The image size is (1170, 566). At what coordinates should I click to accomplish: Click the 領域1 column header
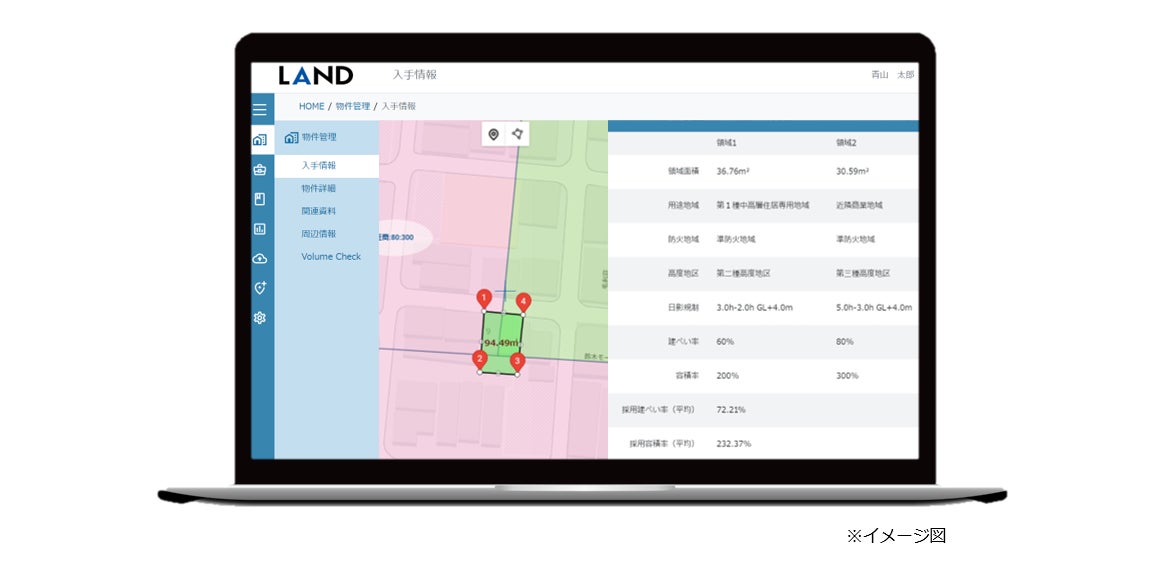coord(728,142)
